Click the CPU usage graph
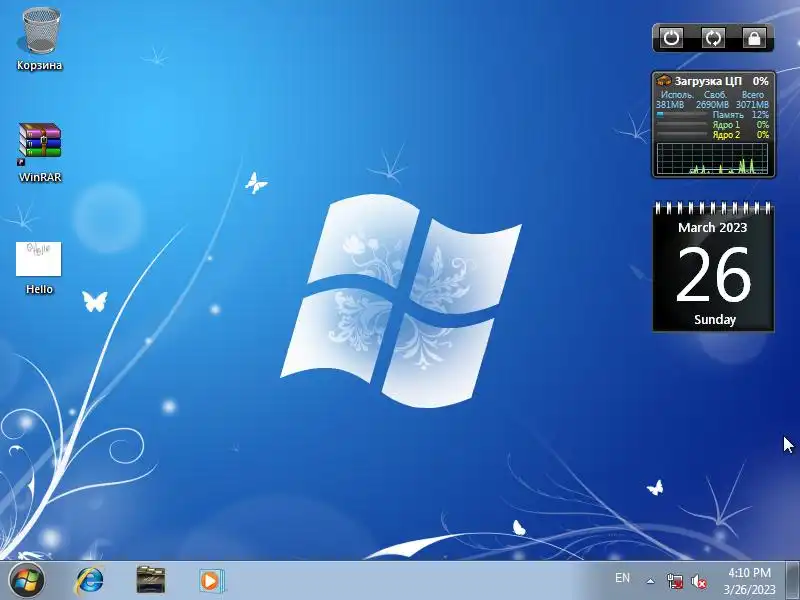Screen dimensions: 800x600 pyautogui.click(x=713, y=158)
